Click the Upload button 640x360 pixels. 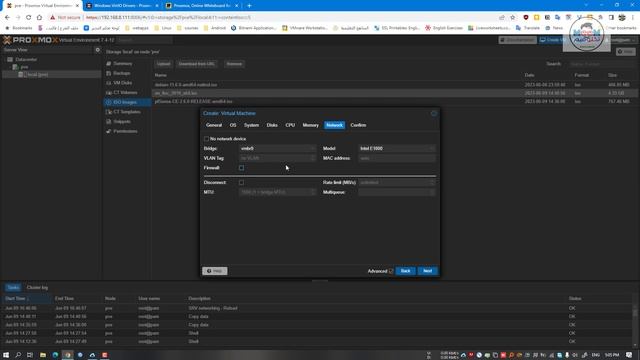tap(163, 64)
